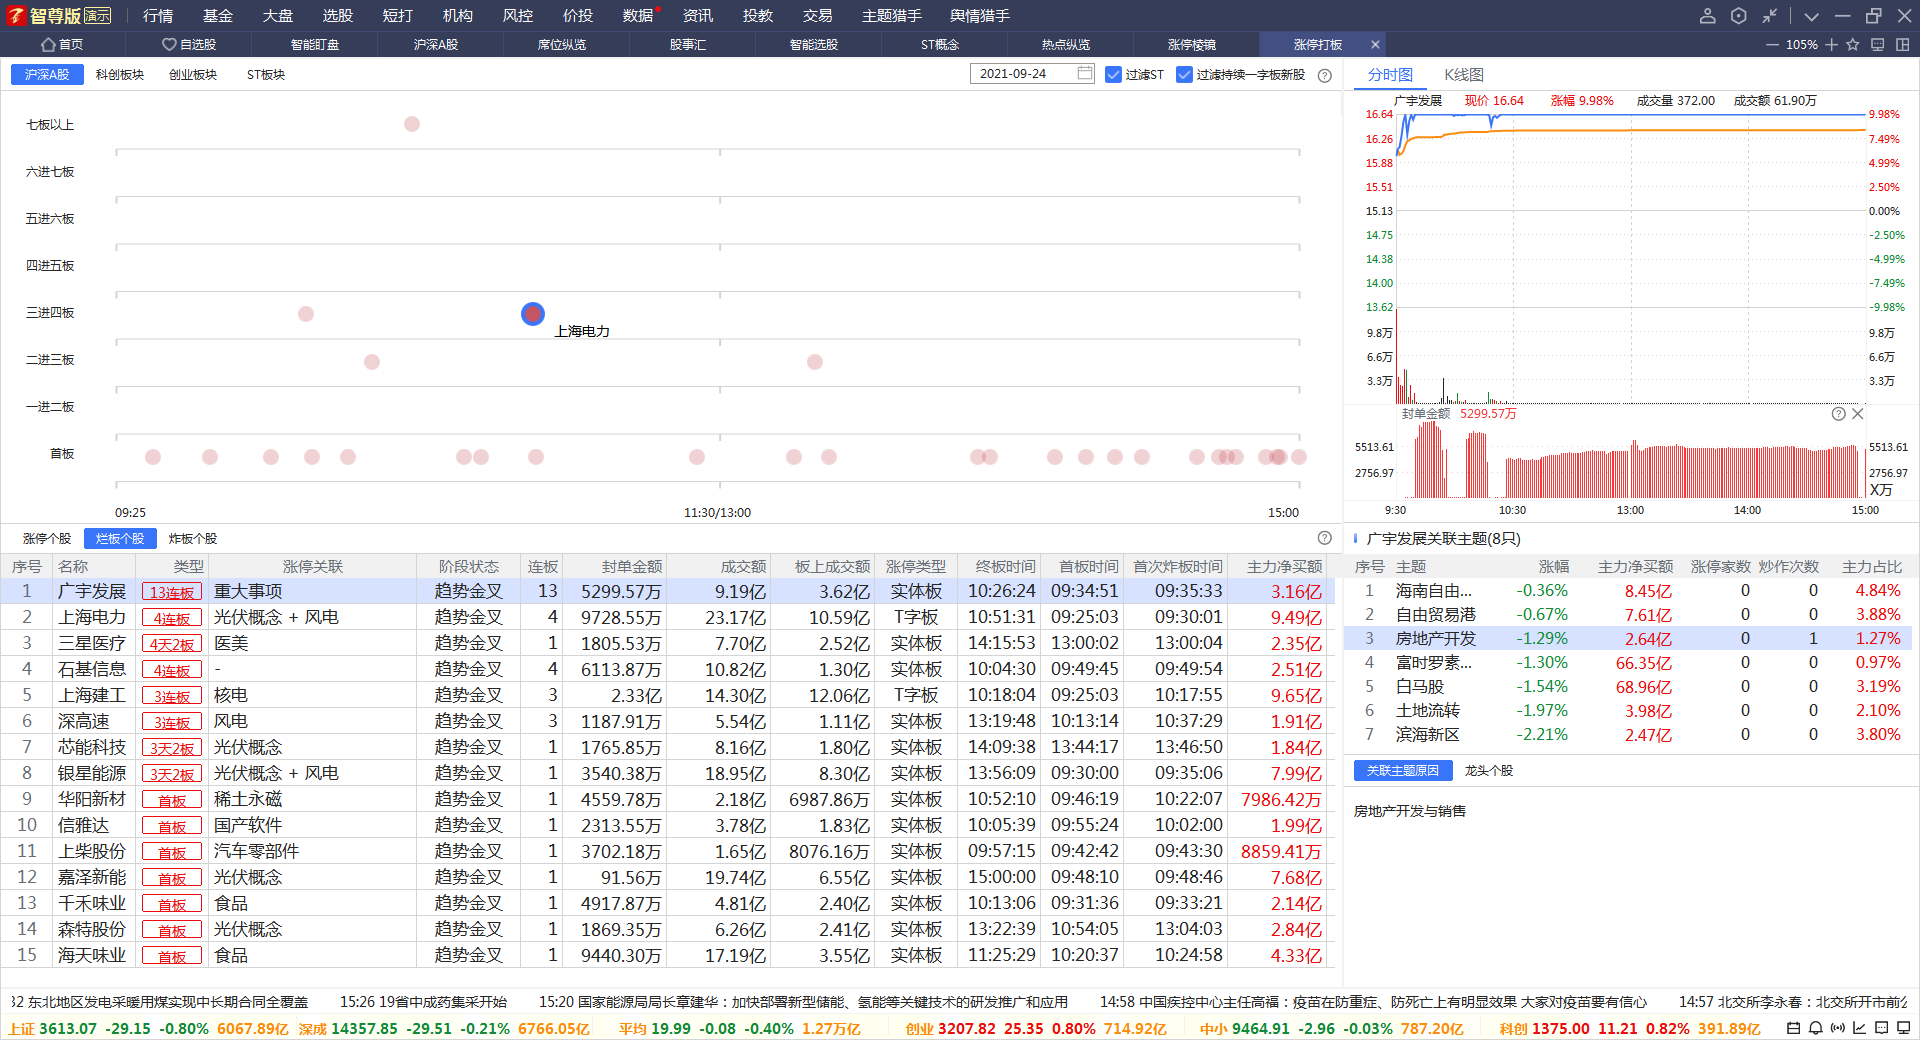1920x1040 pixels.
Task: Switch to 智能盯盘 tab
Action: pos(315,45)
